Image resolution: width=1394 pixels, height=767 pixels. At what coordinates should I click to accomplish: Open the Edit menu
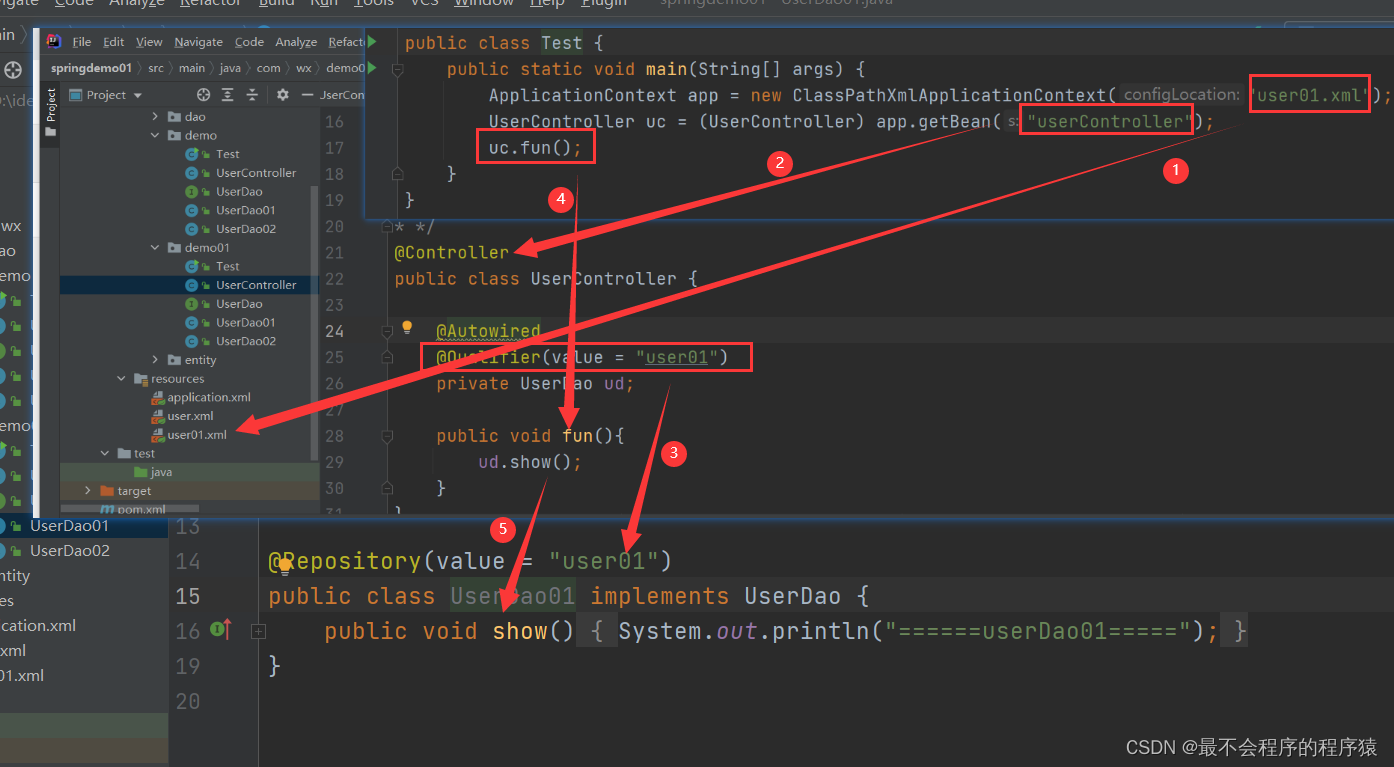114,42
